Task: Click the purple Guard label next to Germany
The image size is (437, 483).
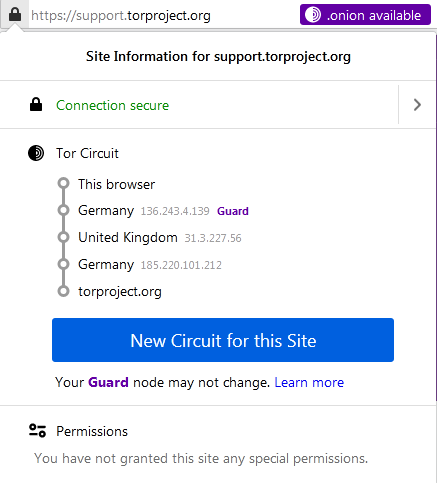Action: click(233, 211)
